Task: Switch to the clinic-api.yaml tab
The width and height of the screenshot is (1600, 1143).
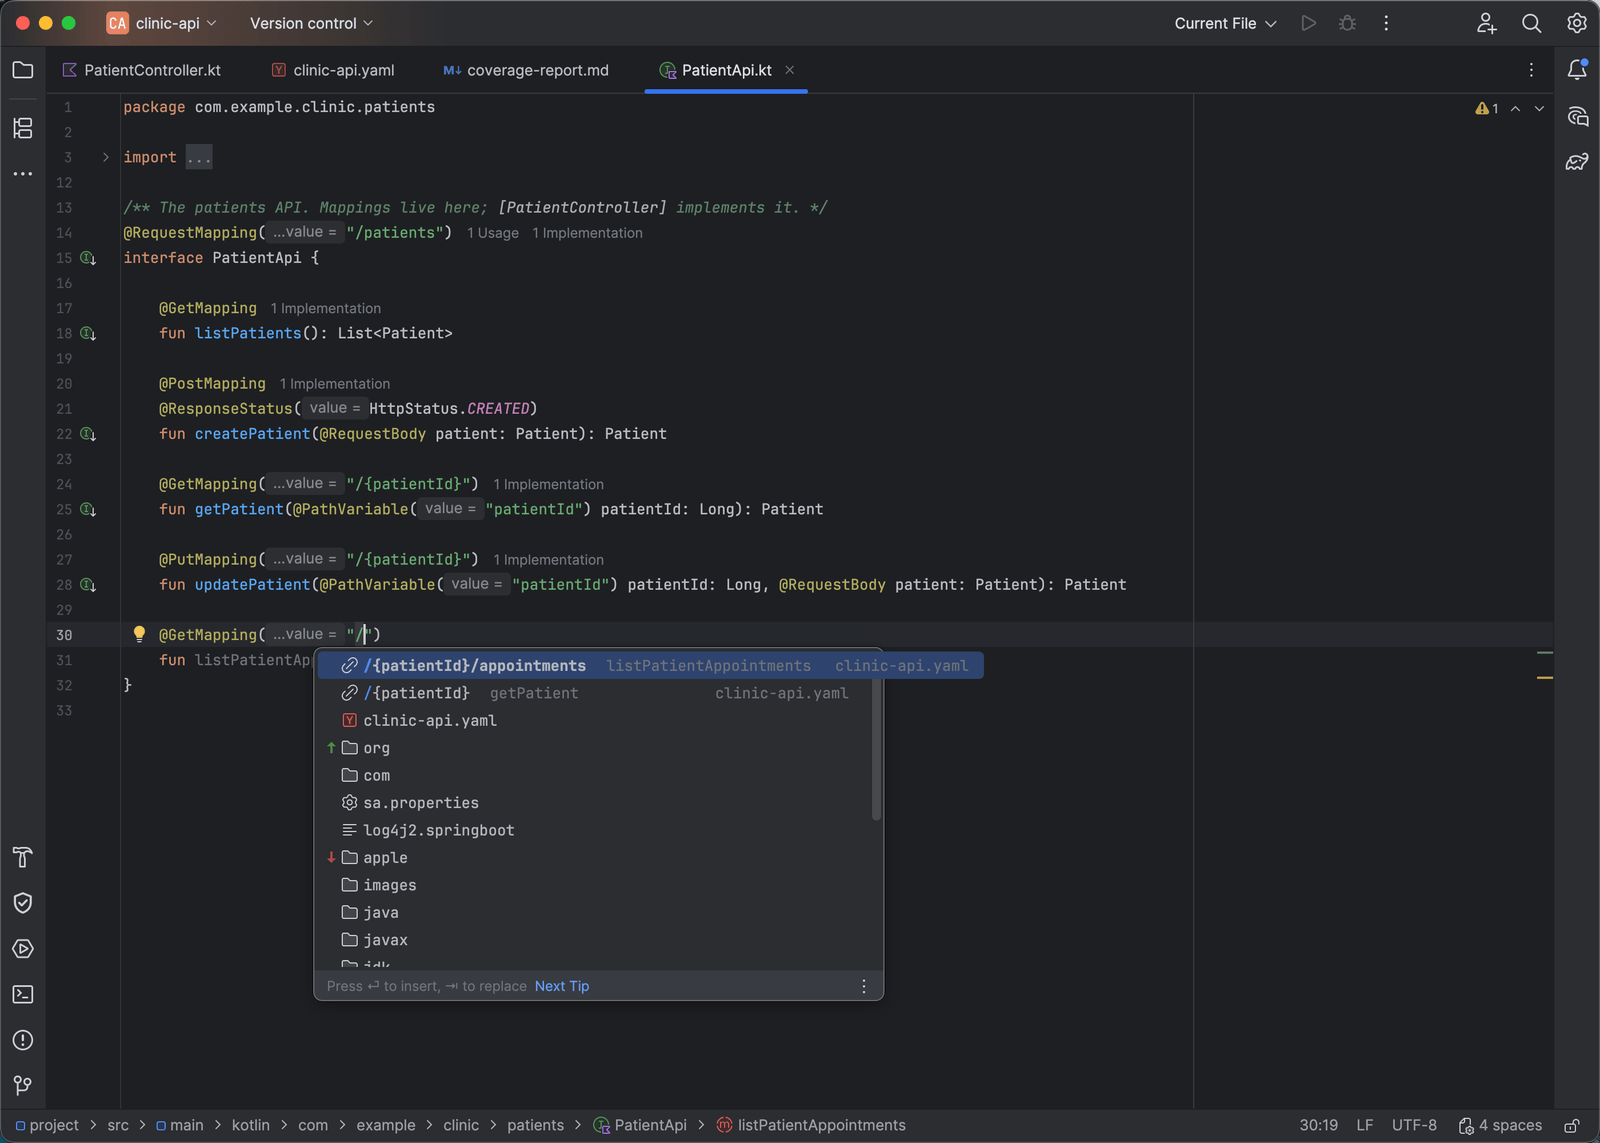Action: [334, 70]
